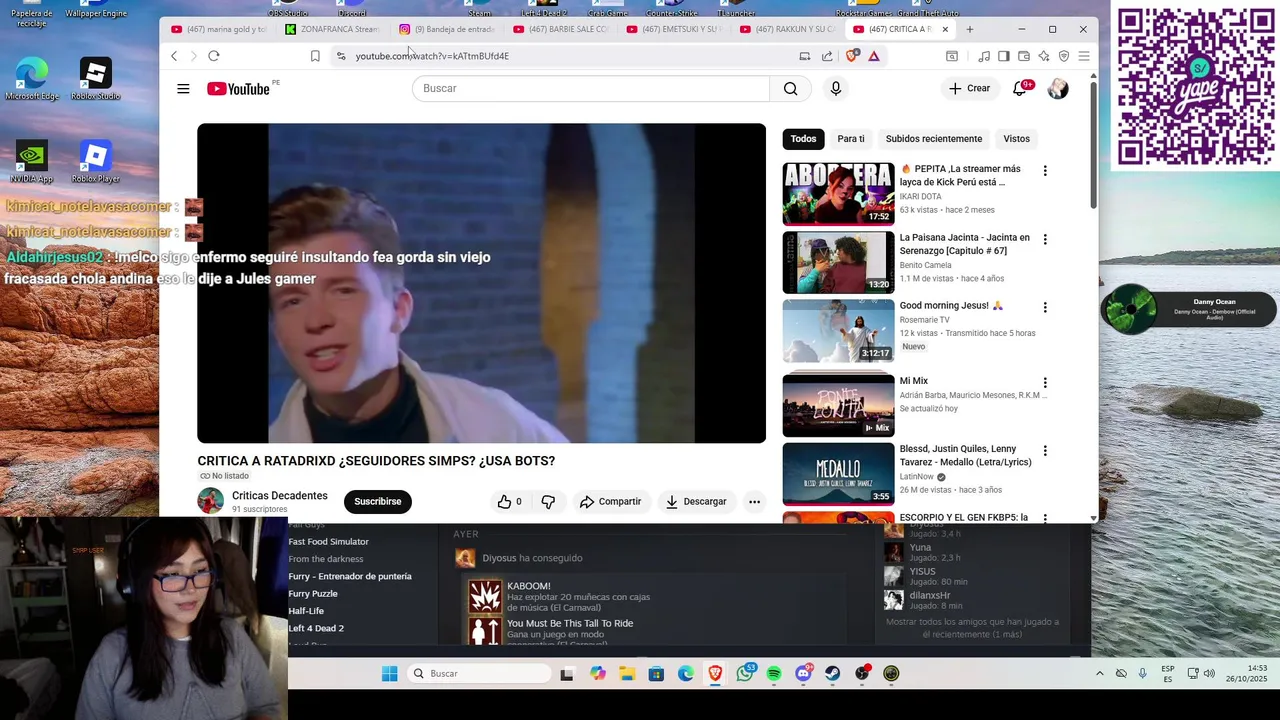This screenshot has height=720, width=1280.
Task: Switch to Instagram Bandeja de entrada tab
Action: point(446,29)
